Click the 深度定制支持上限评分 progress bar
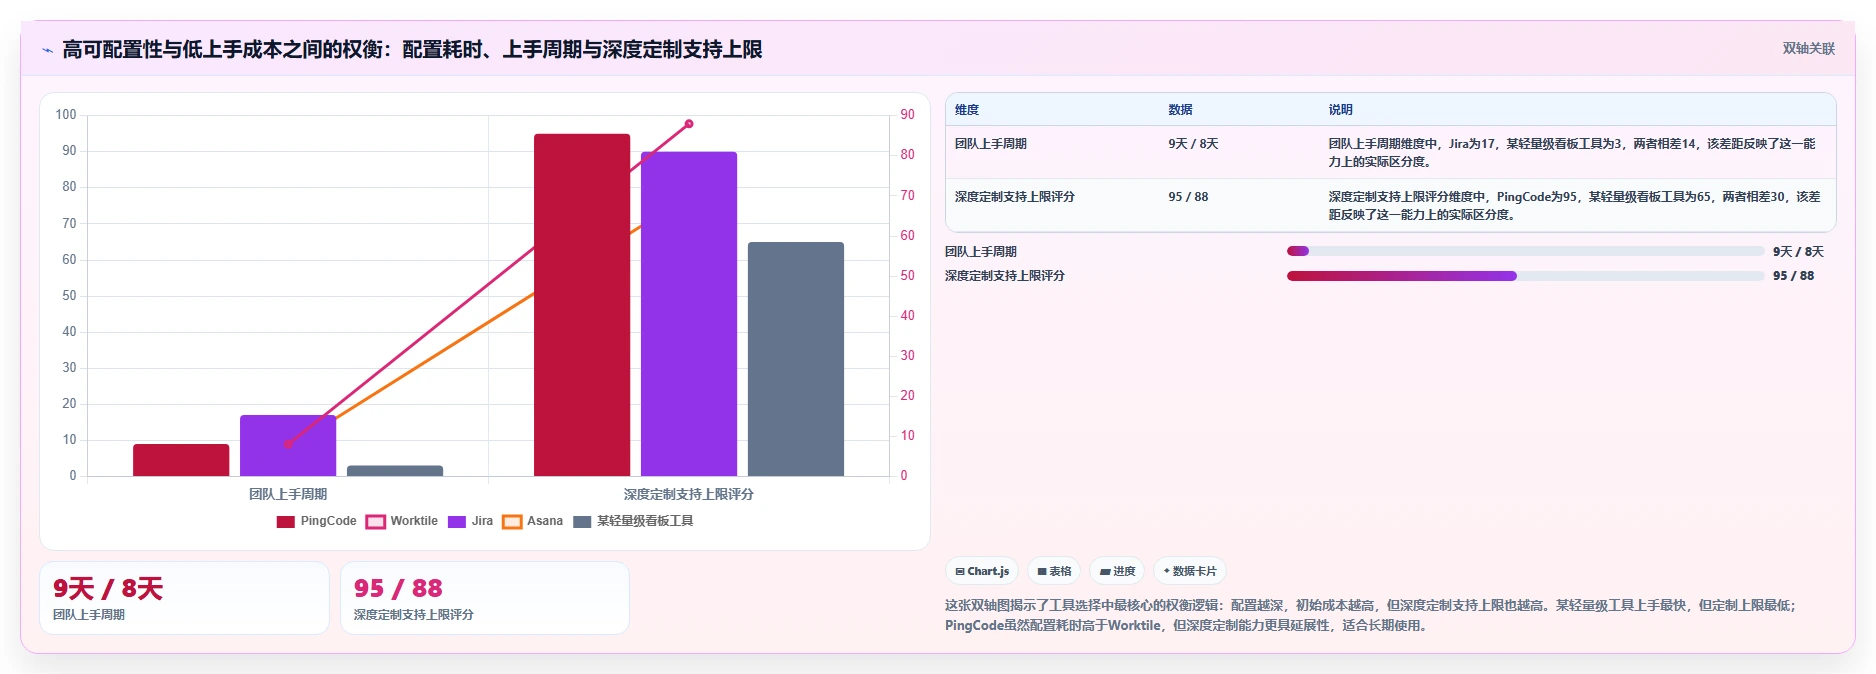The image size is (1876, 674). click(x=1525, y=276)
